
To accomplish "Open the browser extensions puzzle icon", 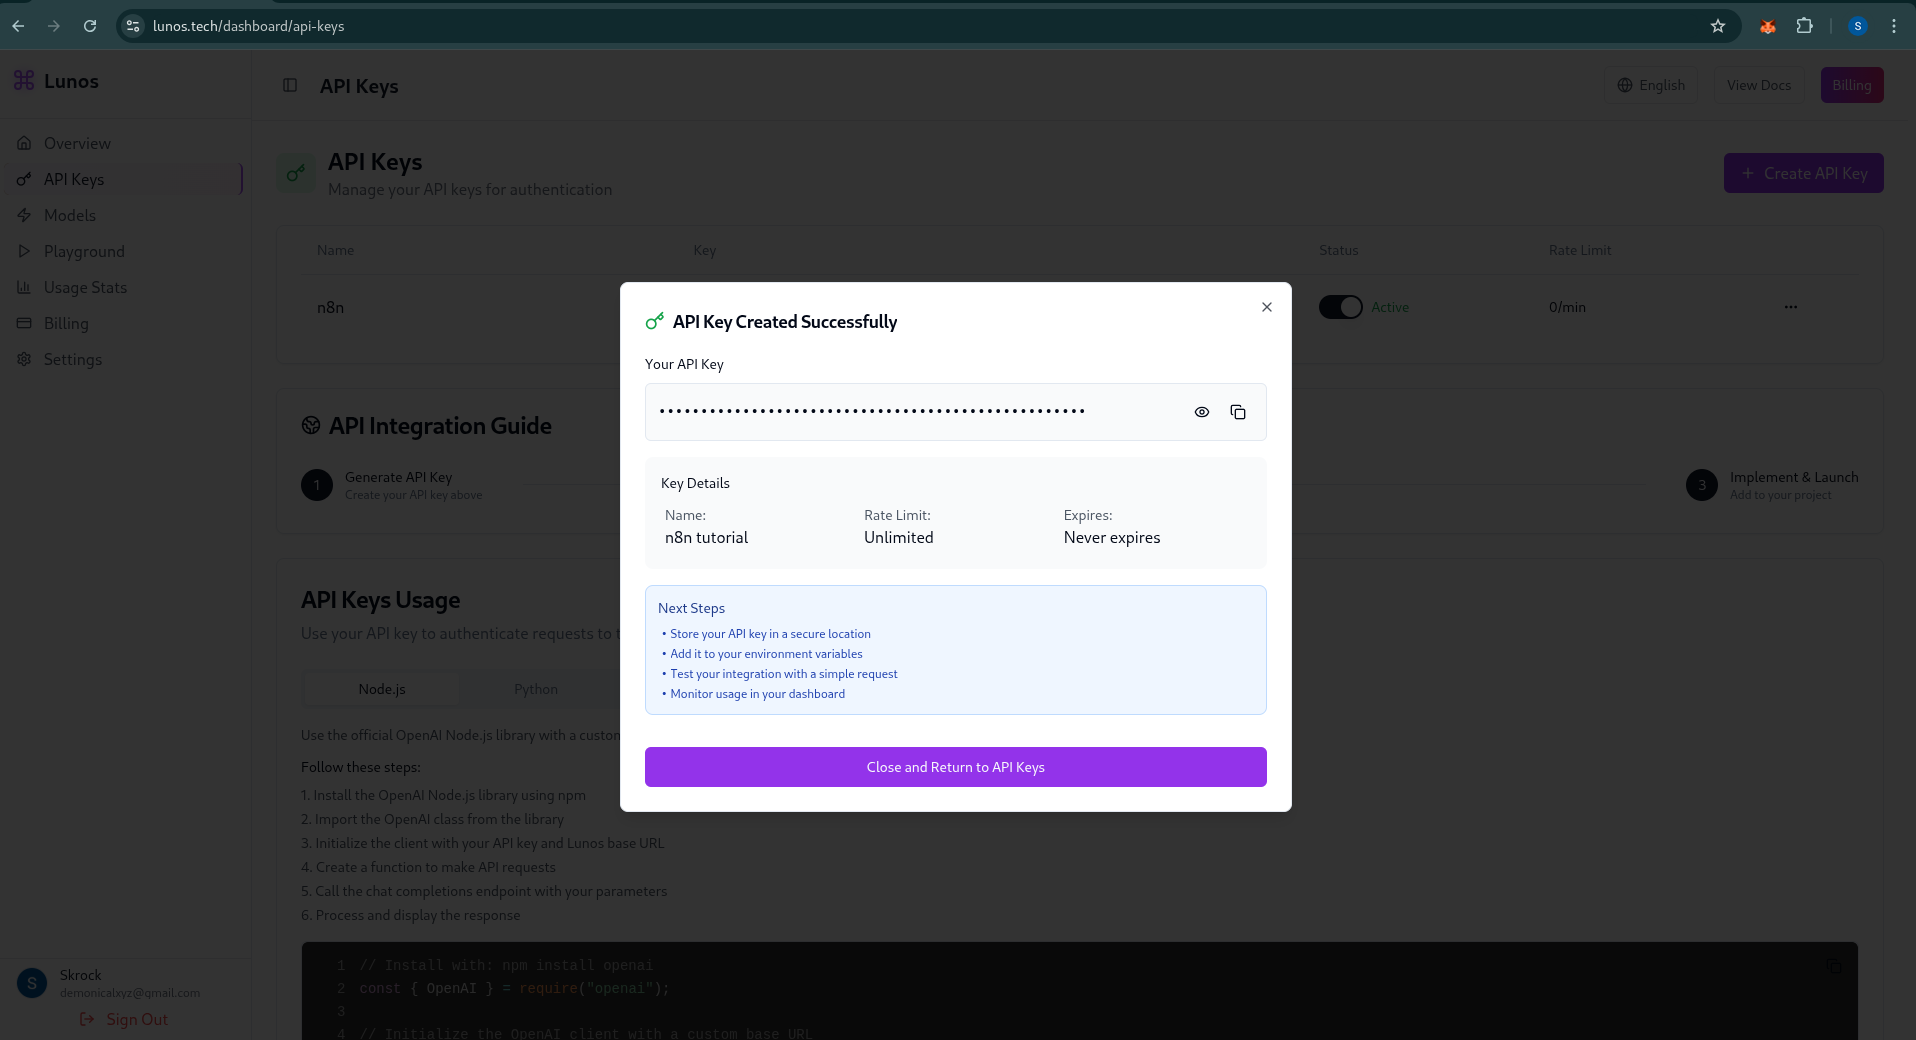I will point(1804,26).
